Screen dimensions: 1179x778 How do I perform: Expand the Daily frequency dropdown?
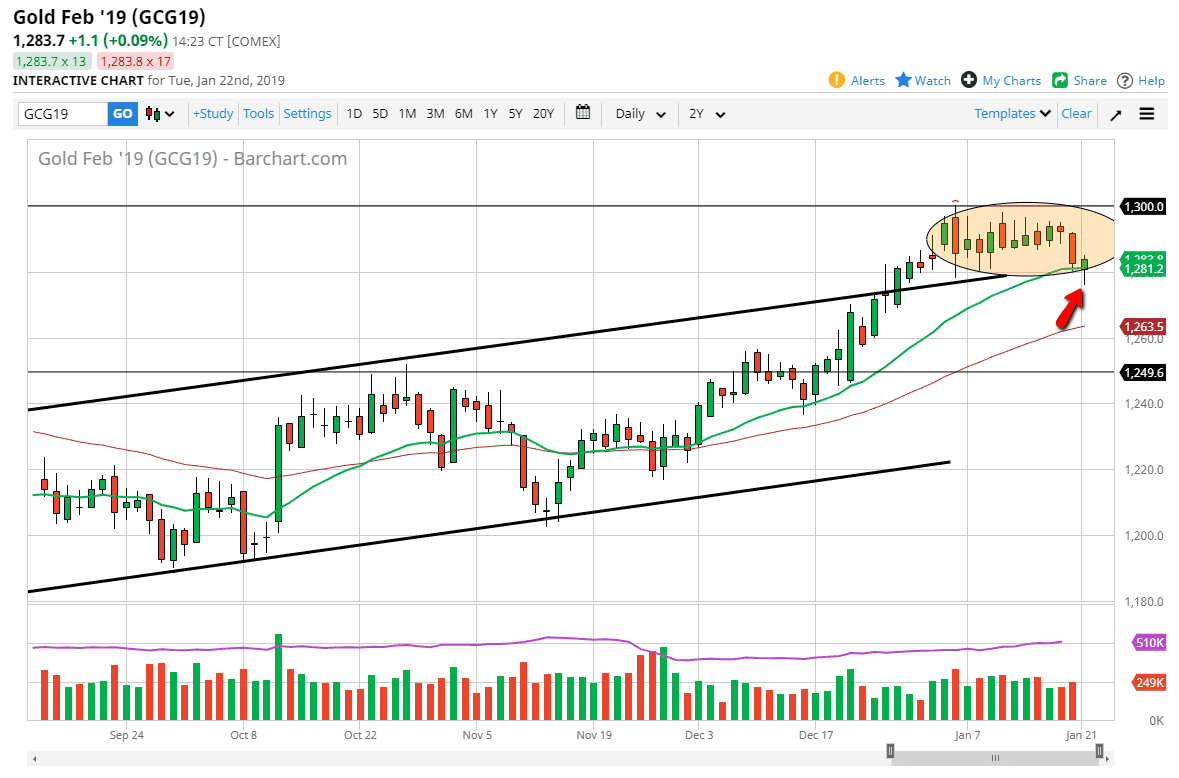point(640,114)
